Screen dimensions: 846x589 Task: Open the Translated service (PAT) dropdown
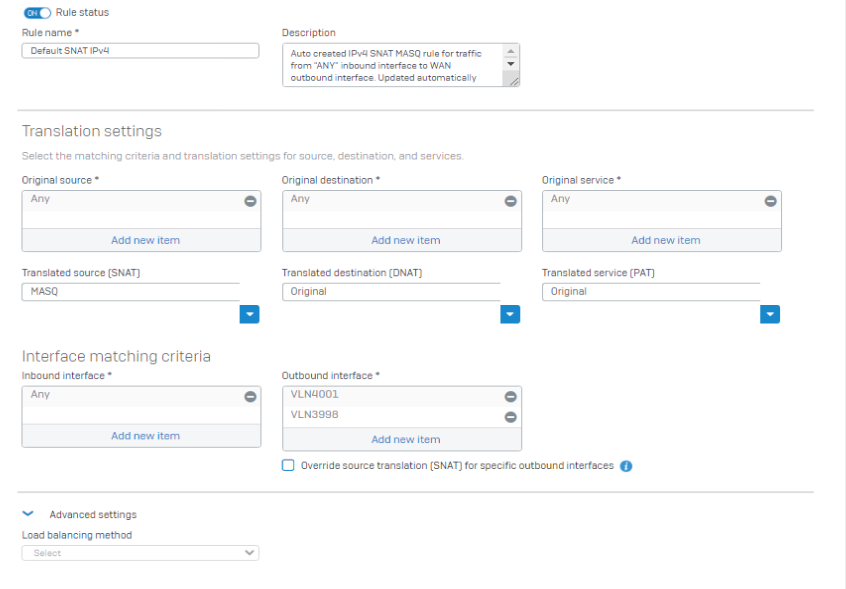click(770, 314)
